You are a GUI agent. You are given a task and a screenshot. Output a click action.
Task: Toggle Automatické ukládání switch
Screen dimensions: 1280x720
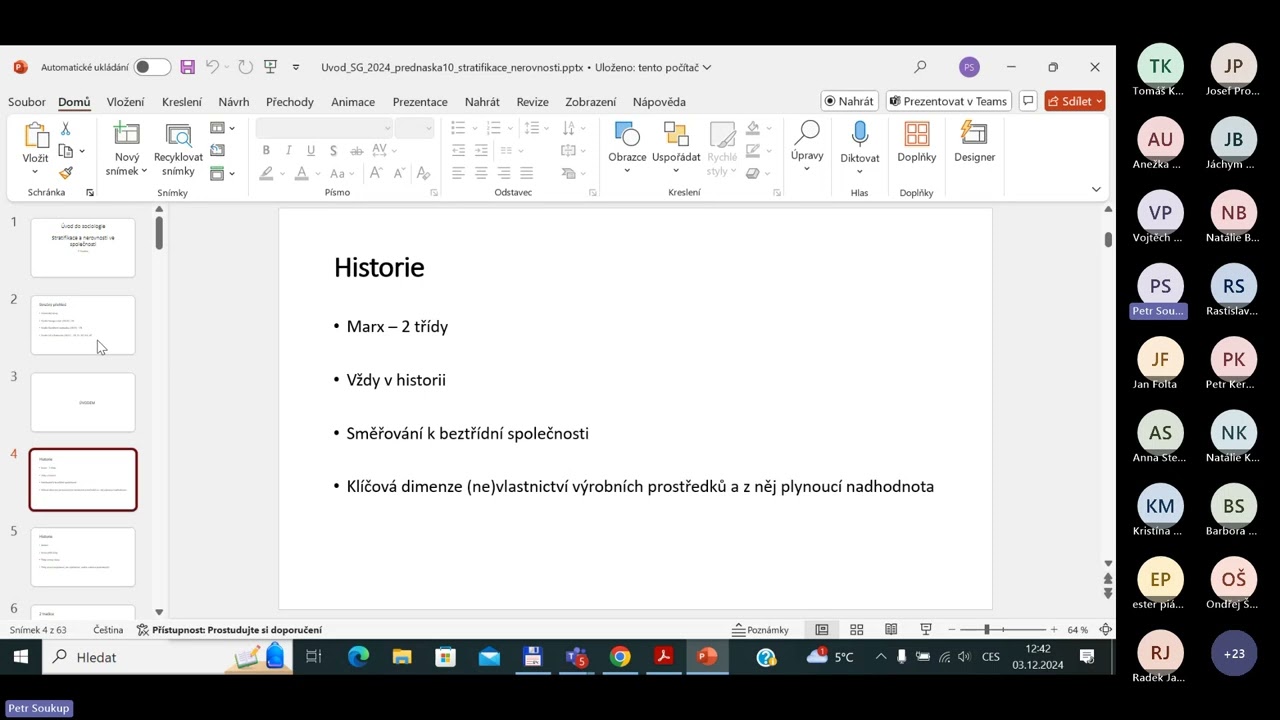[x=152, y=67]
